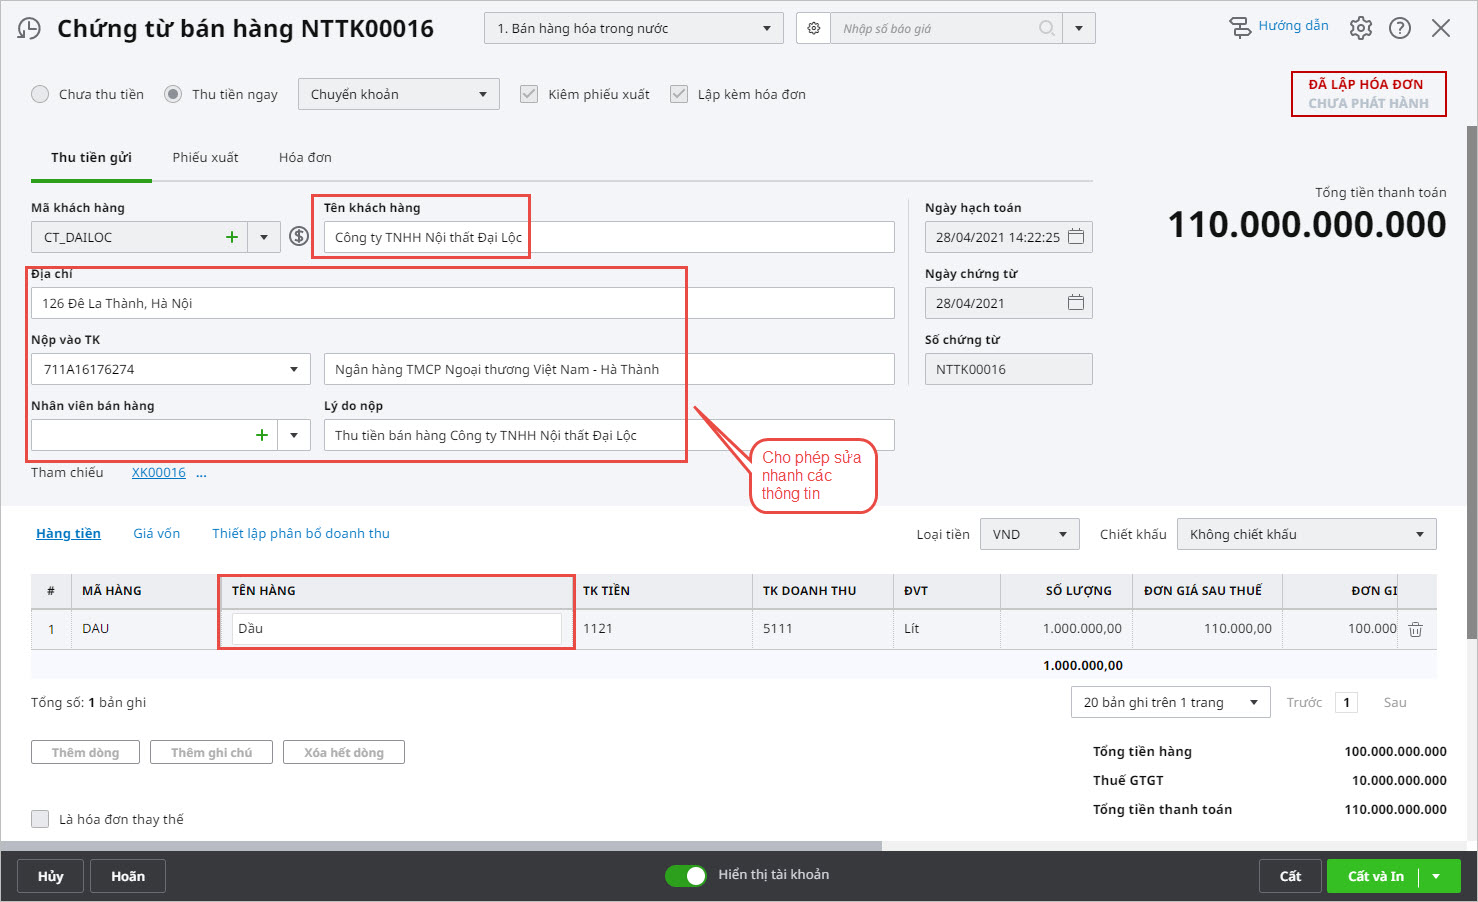Open the help question mark icon
1478x902 pixels.
[x=1400, y=28]
